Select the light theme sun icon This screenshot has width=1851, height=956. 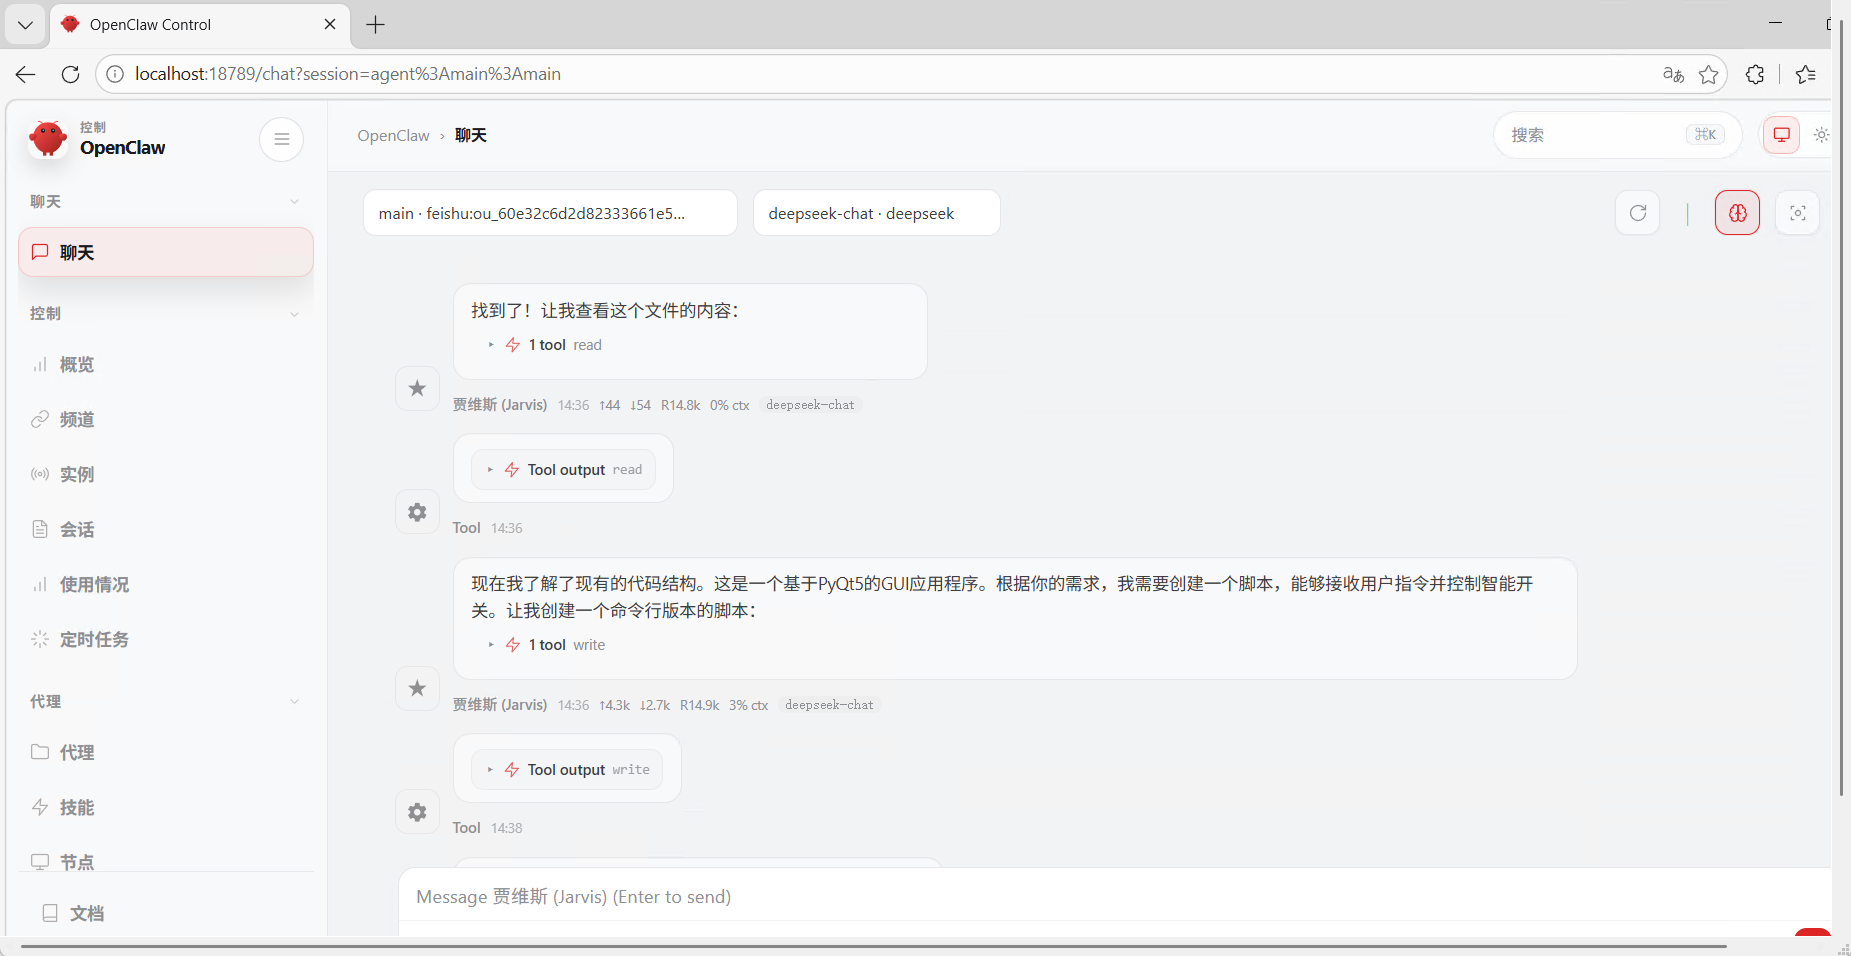(x=1821, y=135)
